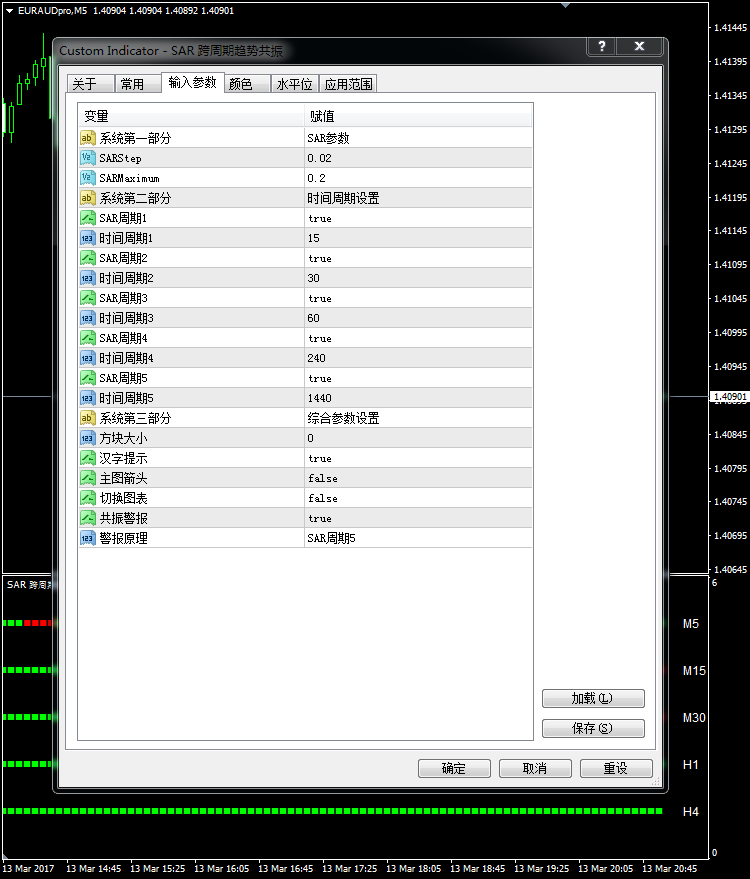
Task: Click the help question mark button
Action: click(x=601, y=47)
